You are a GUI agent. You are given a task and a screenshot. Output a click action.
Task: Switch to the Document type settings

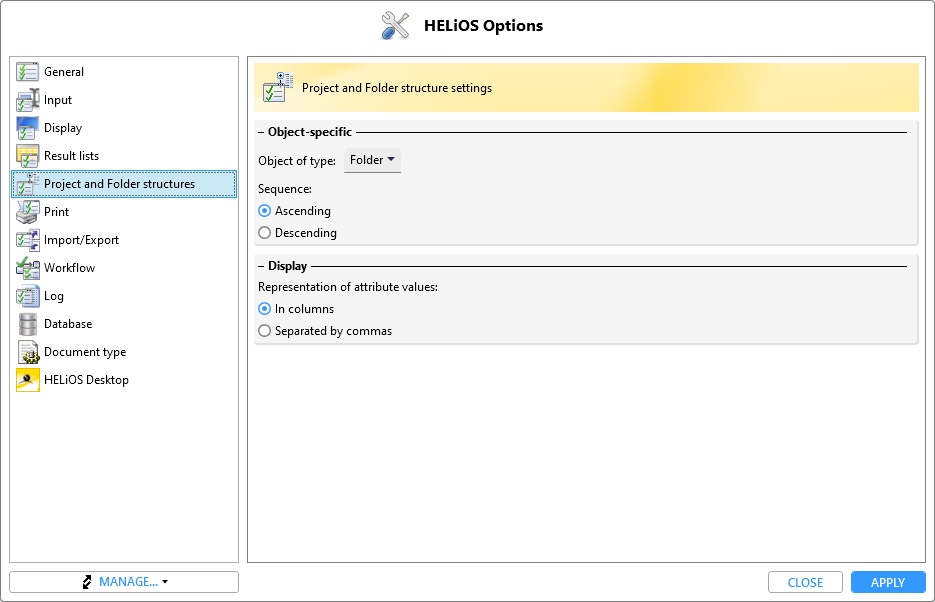pos(84,352)
